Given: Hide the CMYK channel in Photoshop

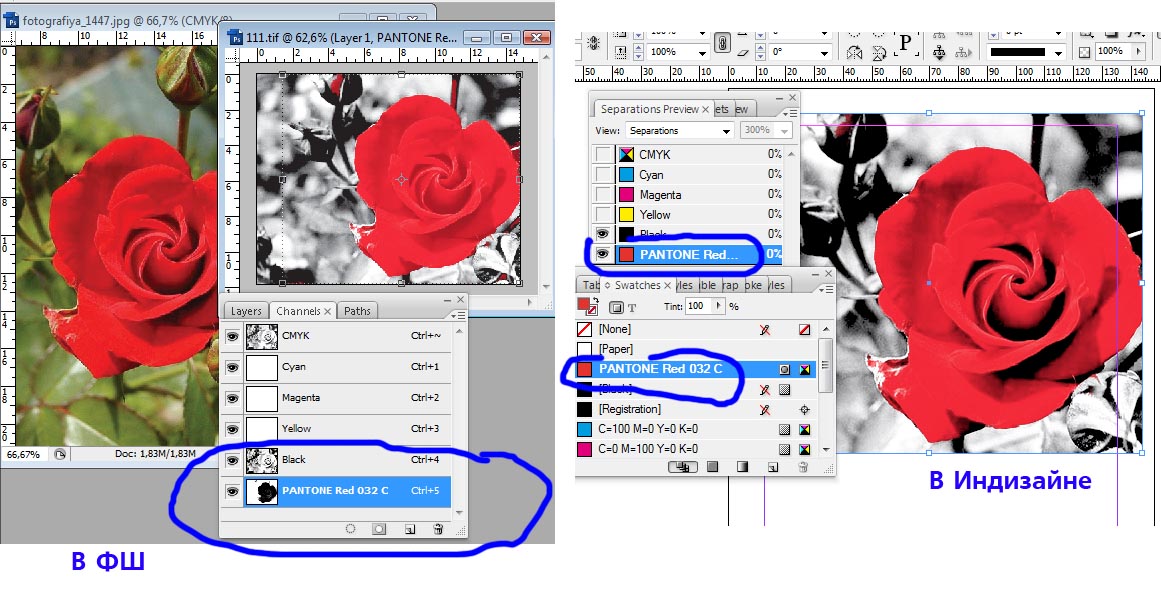Looking at the screenshot, I should click(232, 336).
